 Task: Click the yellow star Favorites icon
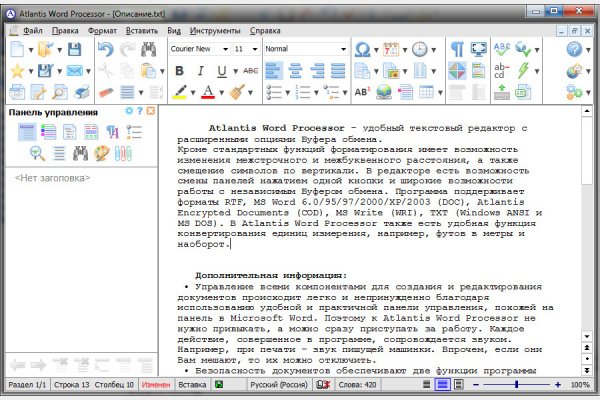[x=17, y=71]
